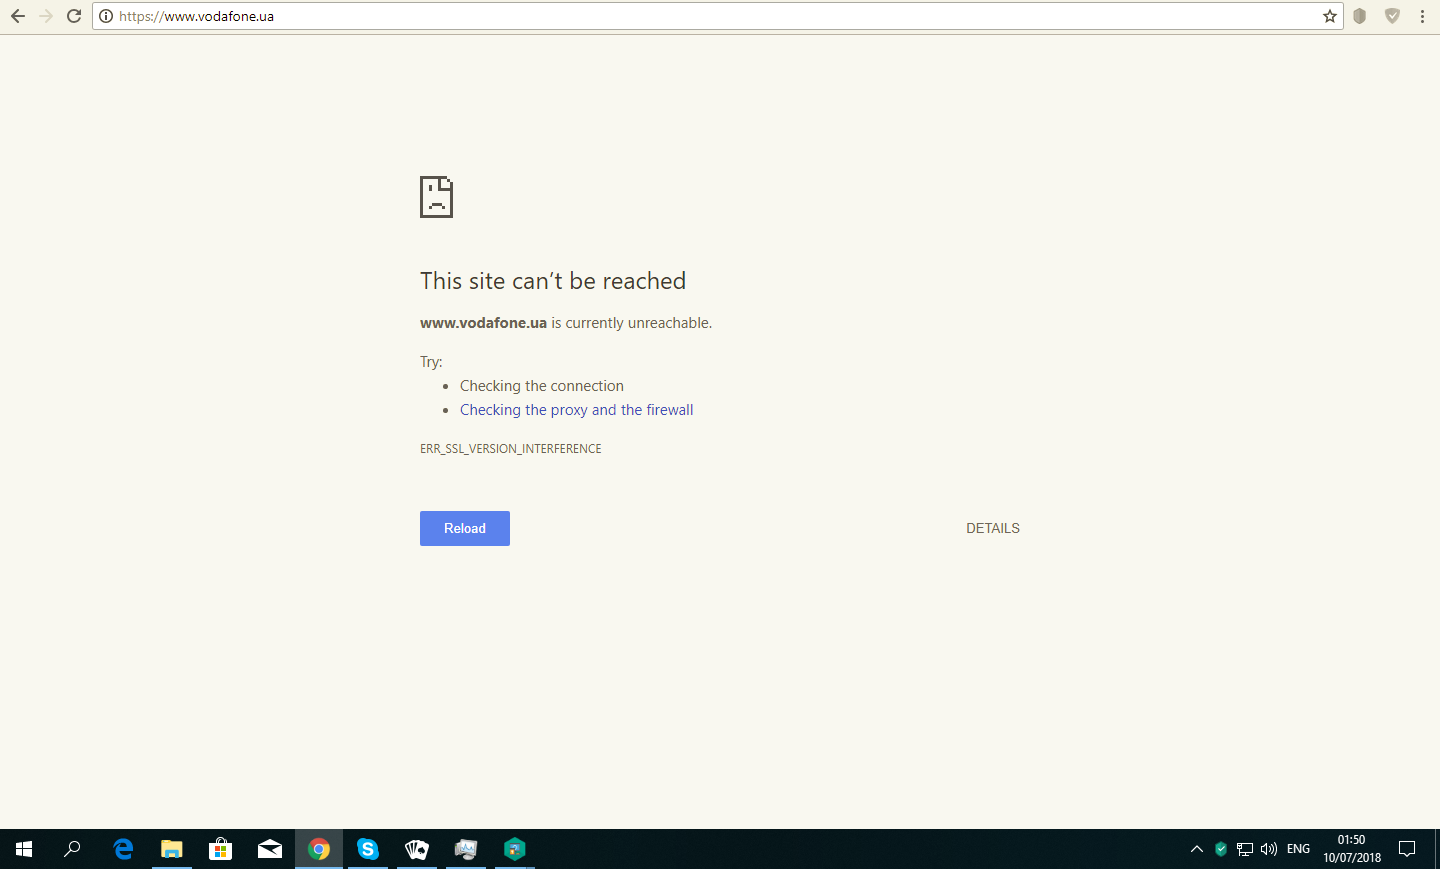This screenshot has height=869, width=1440.
Task: Click the sad page error icon
Action: [x=436, y=197]
